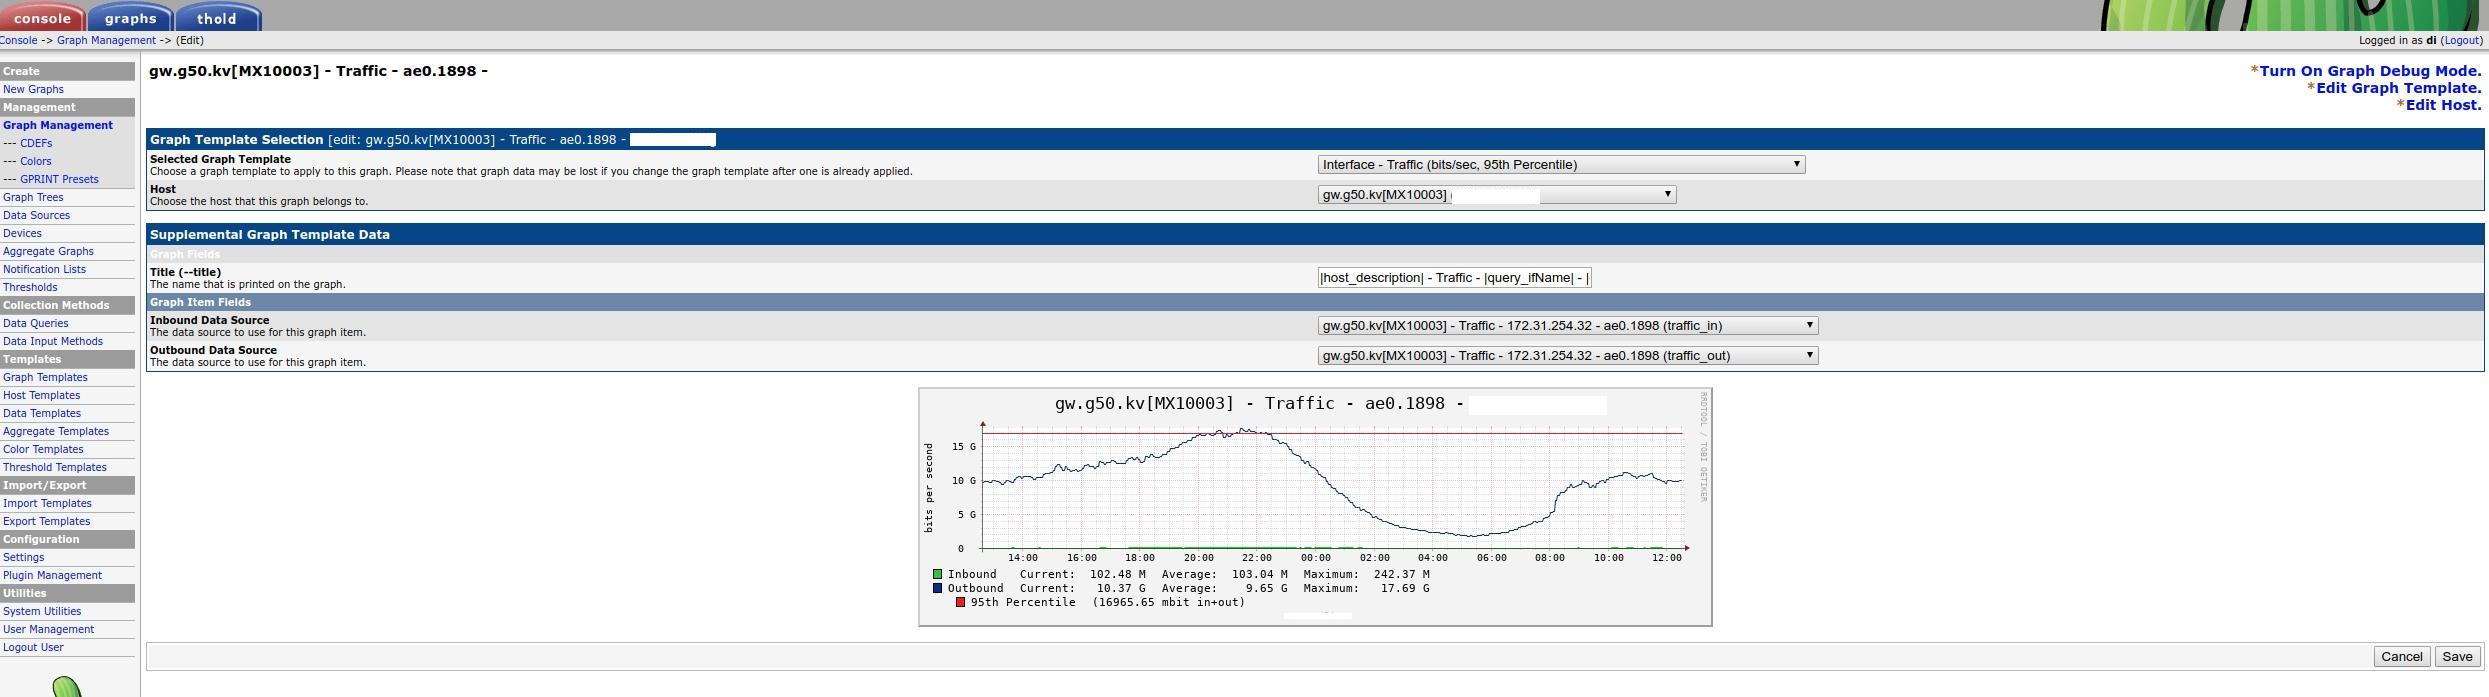The height and width of the screenshot is (697, 2489).
Task: Open Edit Graph Template link
Action: [x=2398, y=88]
